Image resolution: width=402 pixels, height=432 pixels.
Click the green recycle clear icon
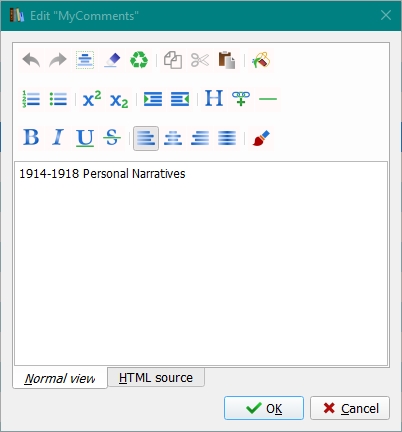coord(139,60)
